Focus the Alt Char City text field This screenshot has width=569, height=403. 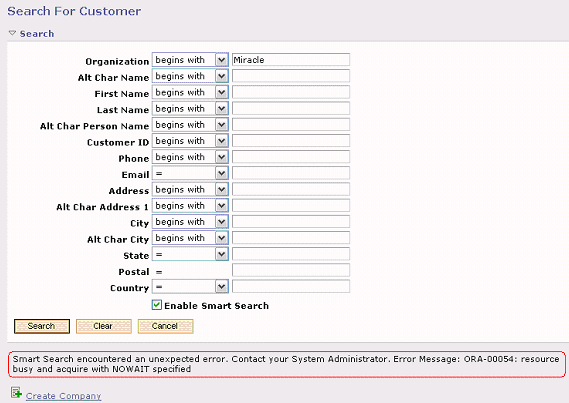pos(291,238)
